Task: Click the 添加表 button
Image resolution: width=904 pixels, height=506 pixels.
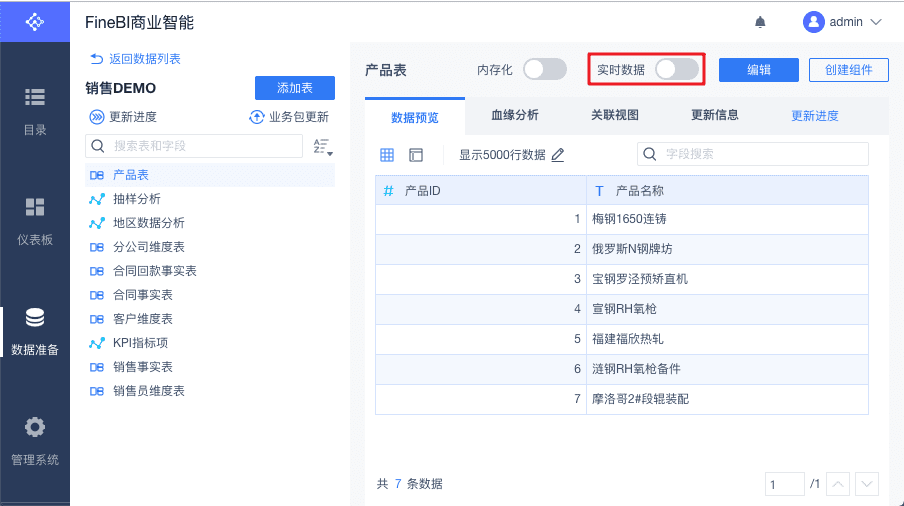Action: (x=295, y=88)
